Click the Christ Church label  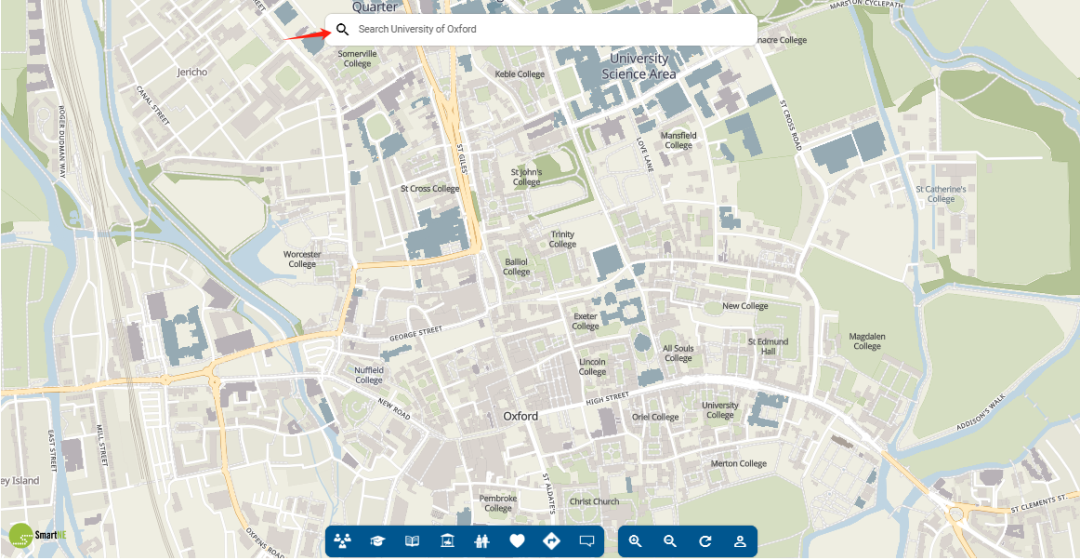coord(594,501)
